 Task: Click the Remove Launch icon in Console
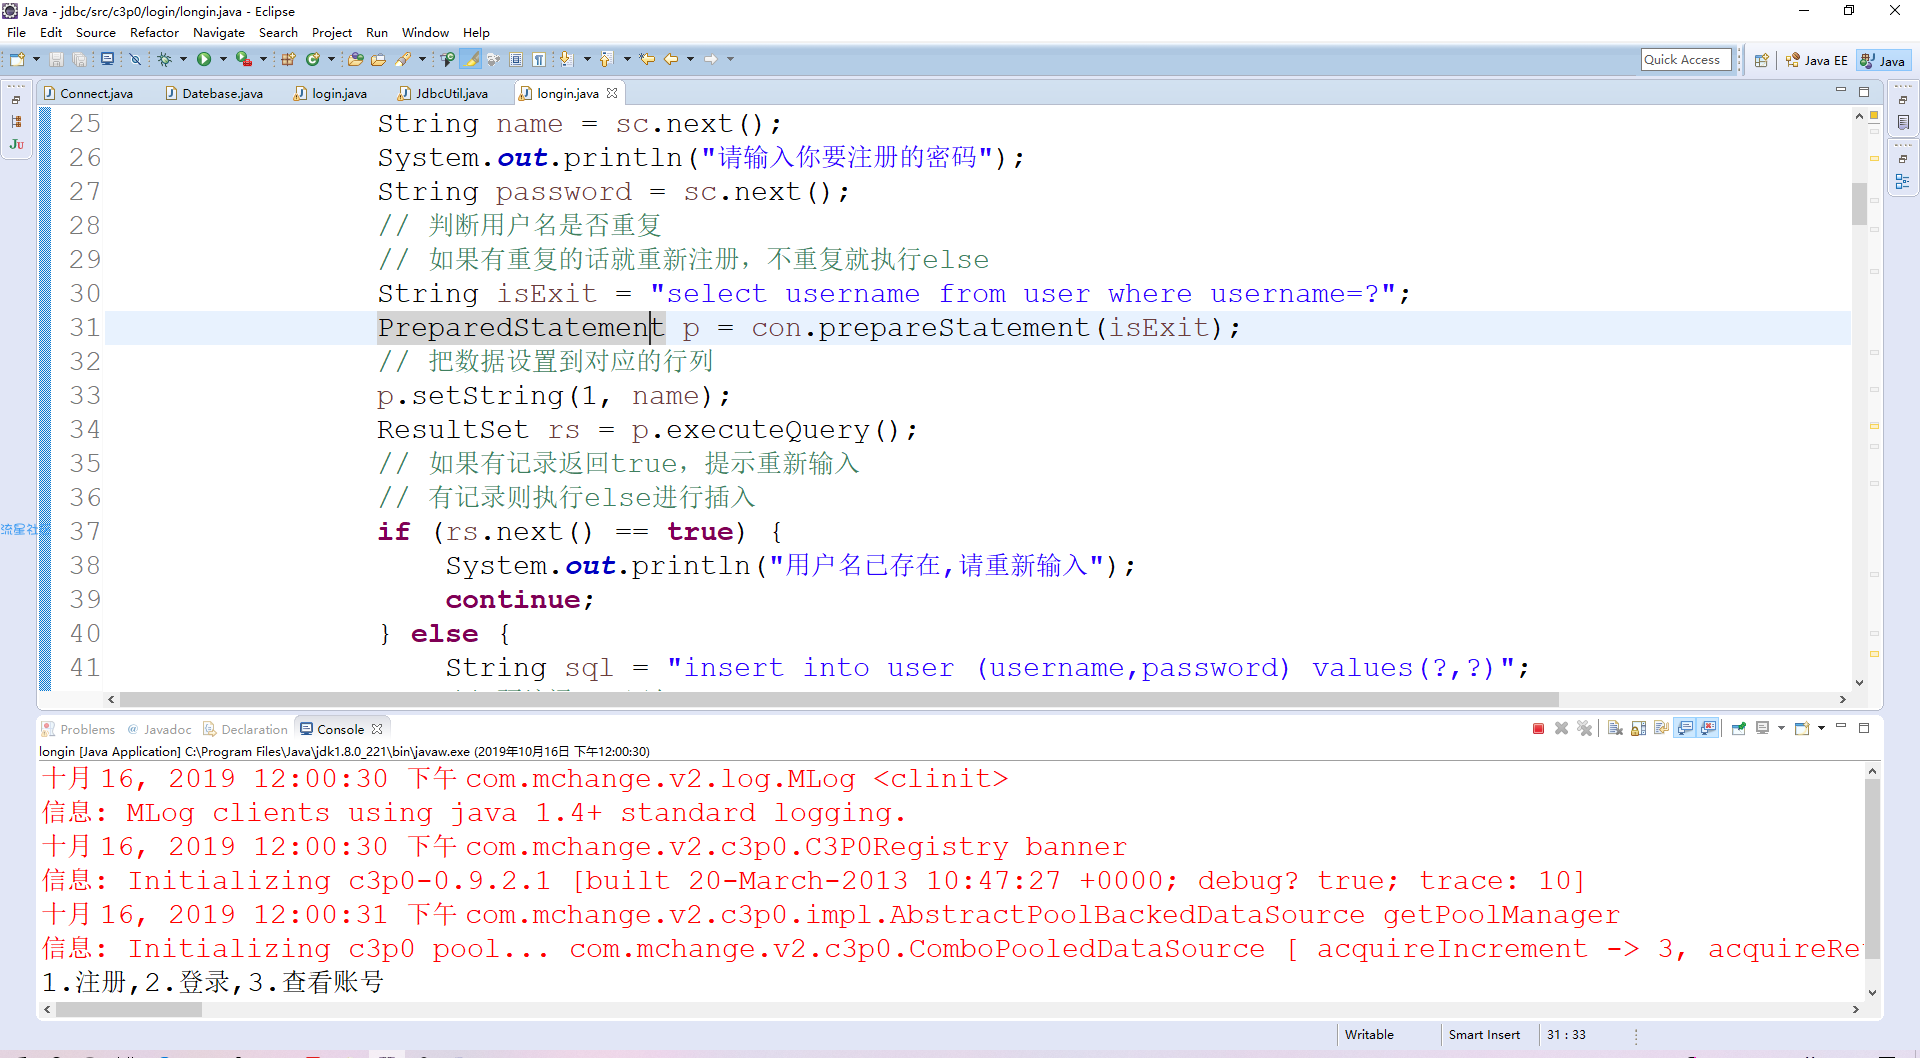pyautogui.click(x=1561, y=729)
